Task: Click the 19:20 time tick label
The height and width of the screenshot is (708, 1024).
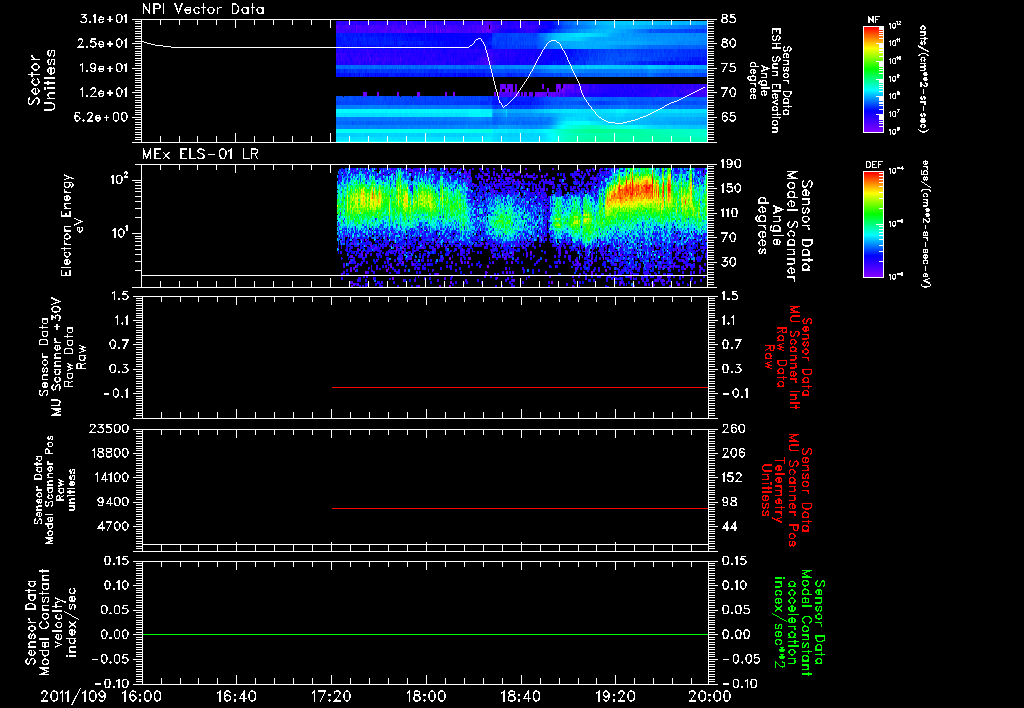Action: coord(615,696)
